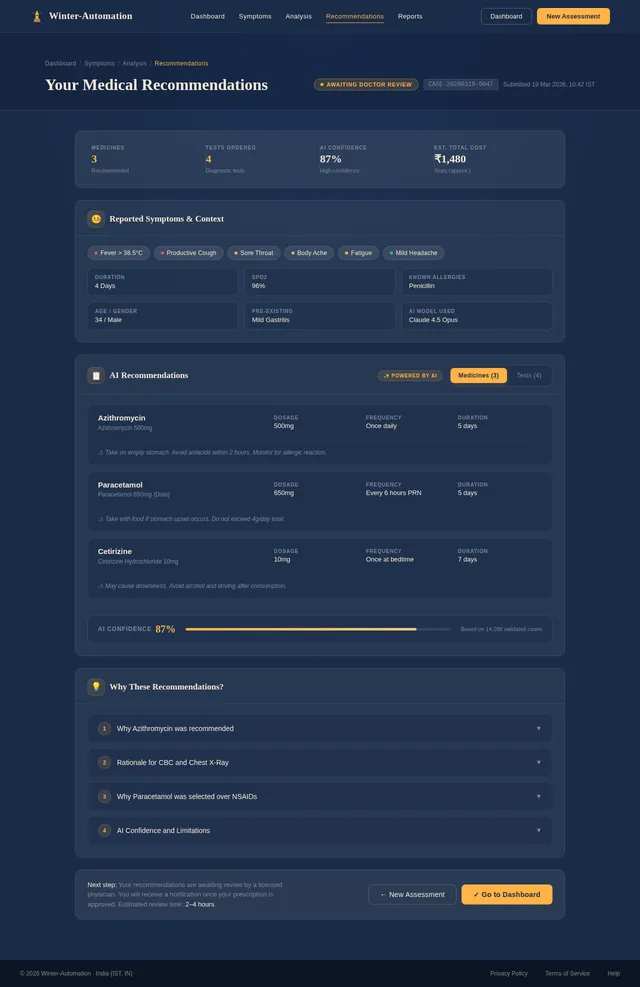Click the 'Fever > 38.5°C' symptom chip
Screen dimensions: 640x987
click(x=118, y=253)
